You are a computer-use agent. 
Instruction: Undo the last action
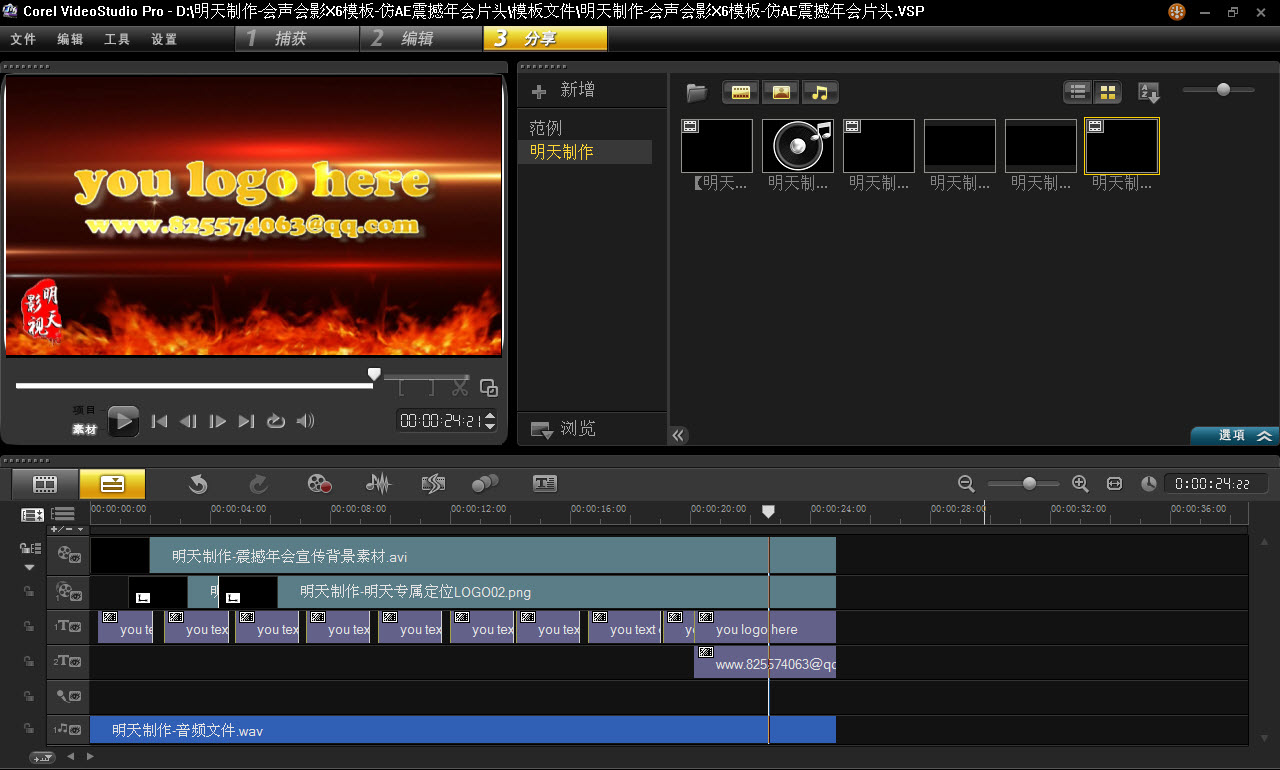198,484
